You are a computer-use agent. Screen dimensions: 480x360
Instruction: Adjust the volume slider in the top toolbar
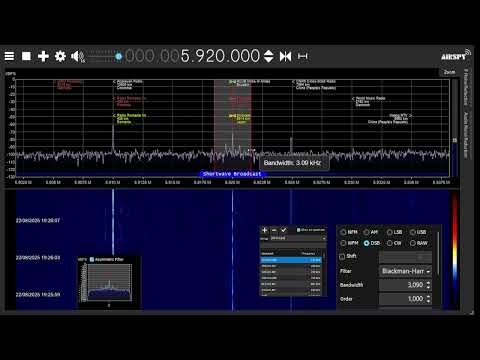(x=105, y=56)
